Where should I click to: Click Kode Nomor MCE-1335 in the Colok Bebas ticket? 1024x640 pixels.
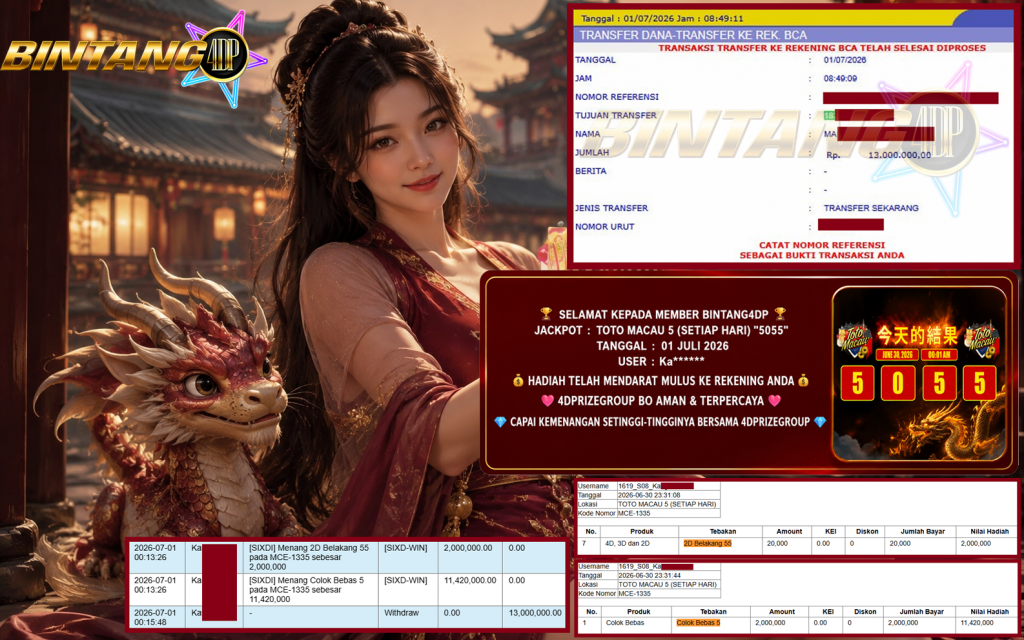(634, 594)
